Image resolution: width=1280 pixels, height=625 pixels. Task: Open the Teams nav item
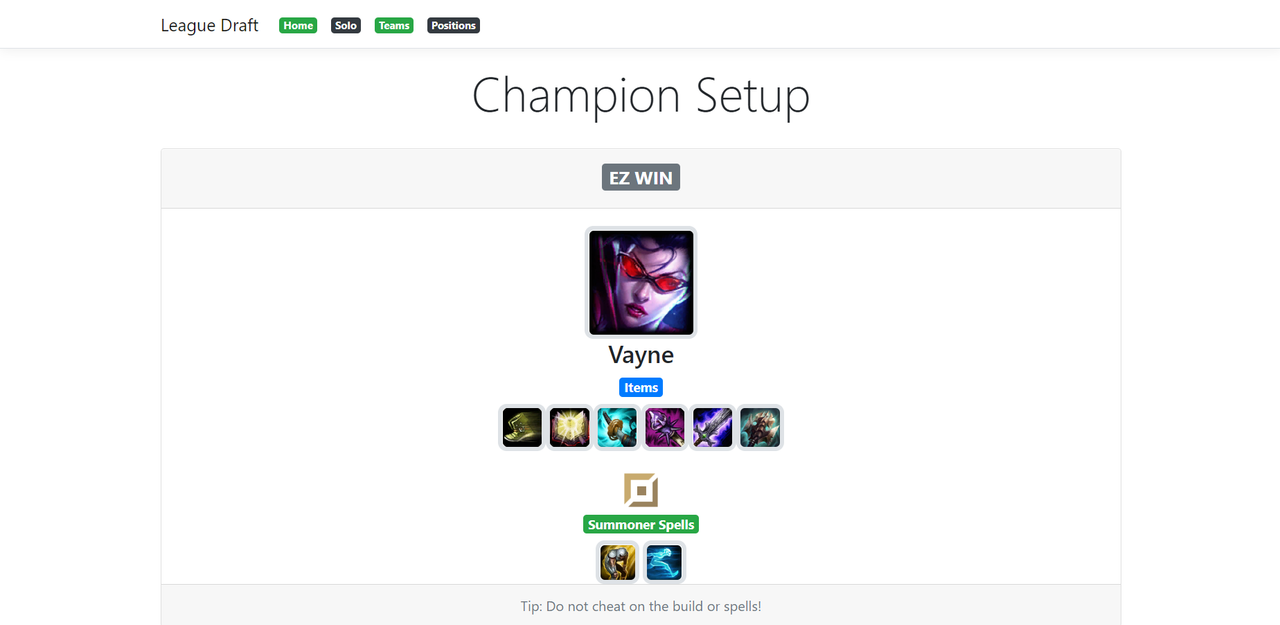[394, 25]
